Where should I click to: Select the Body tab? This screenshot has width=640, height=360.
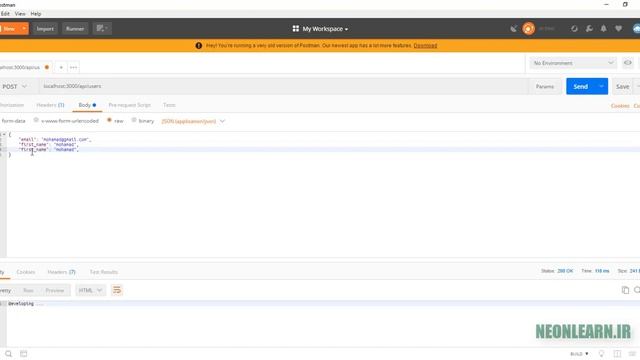[87, 105]
